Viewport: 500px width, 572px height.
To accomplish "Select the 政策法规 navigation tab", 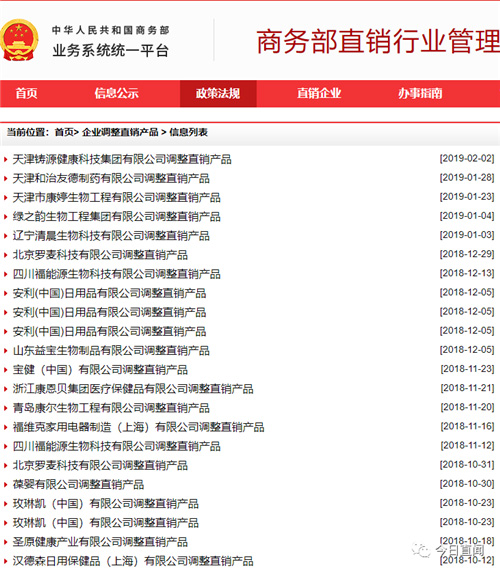I will click(218, 93).
